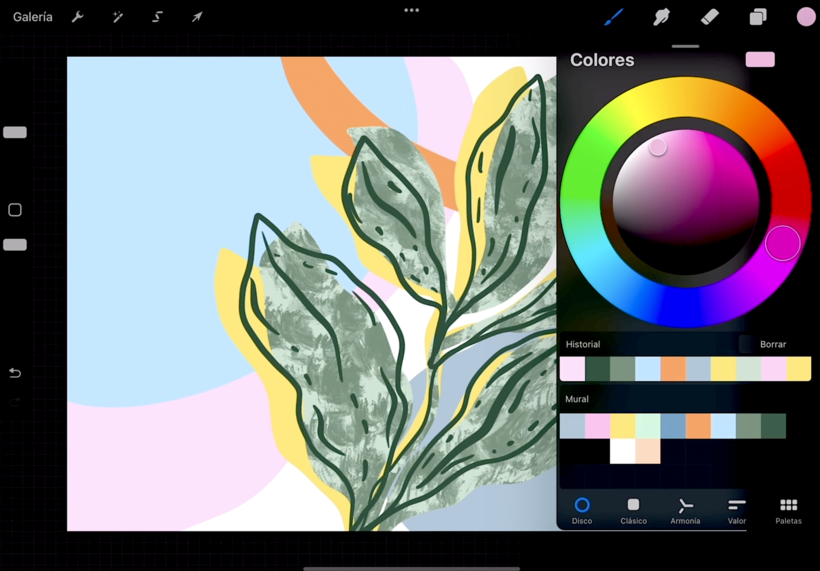820x571 pixels.
Task: Open the Galería gallery view
Action: pos(32,17)
